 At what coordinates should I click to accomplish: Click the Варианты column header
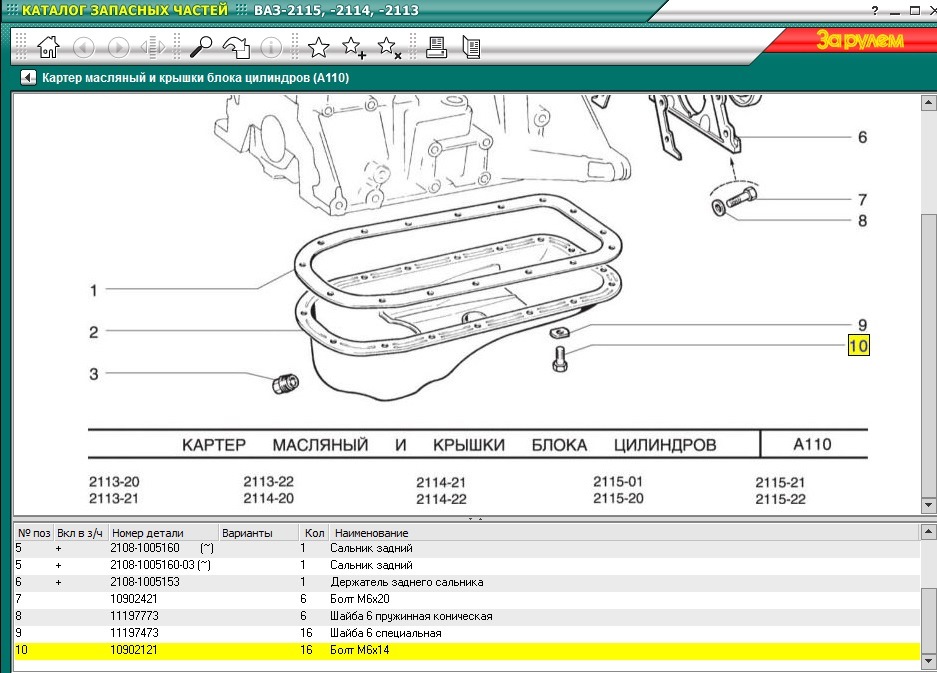tap(258, 533)
